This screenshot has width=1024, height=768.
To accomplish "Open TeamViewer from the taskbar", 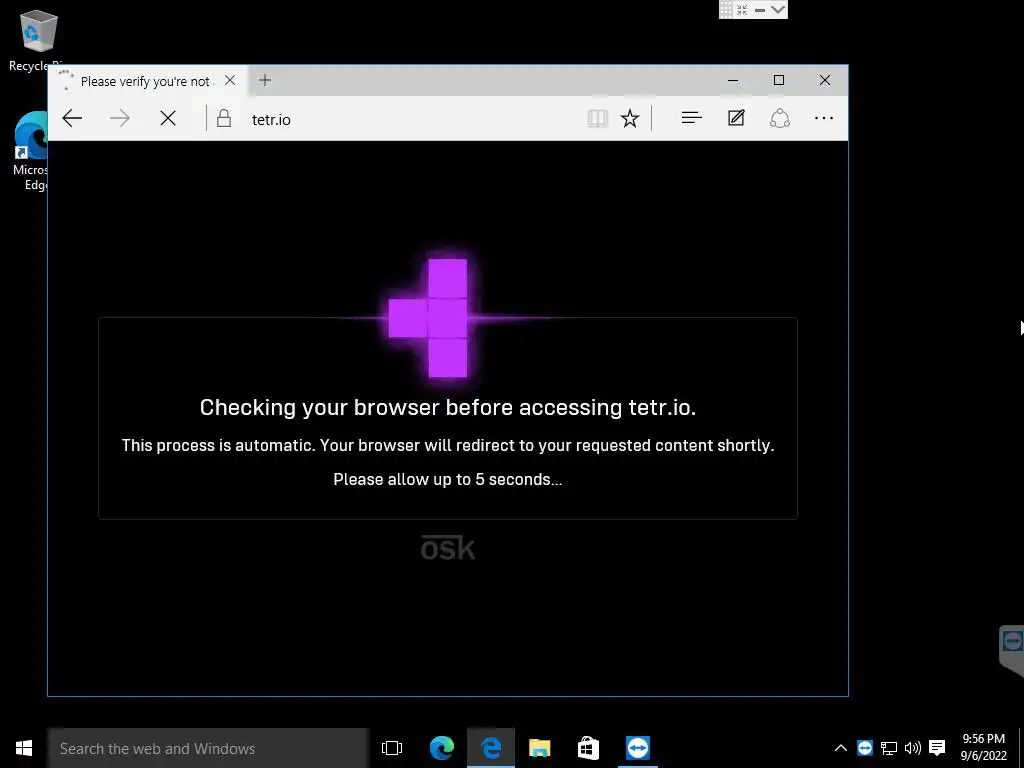I will (637, 748).
